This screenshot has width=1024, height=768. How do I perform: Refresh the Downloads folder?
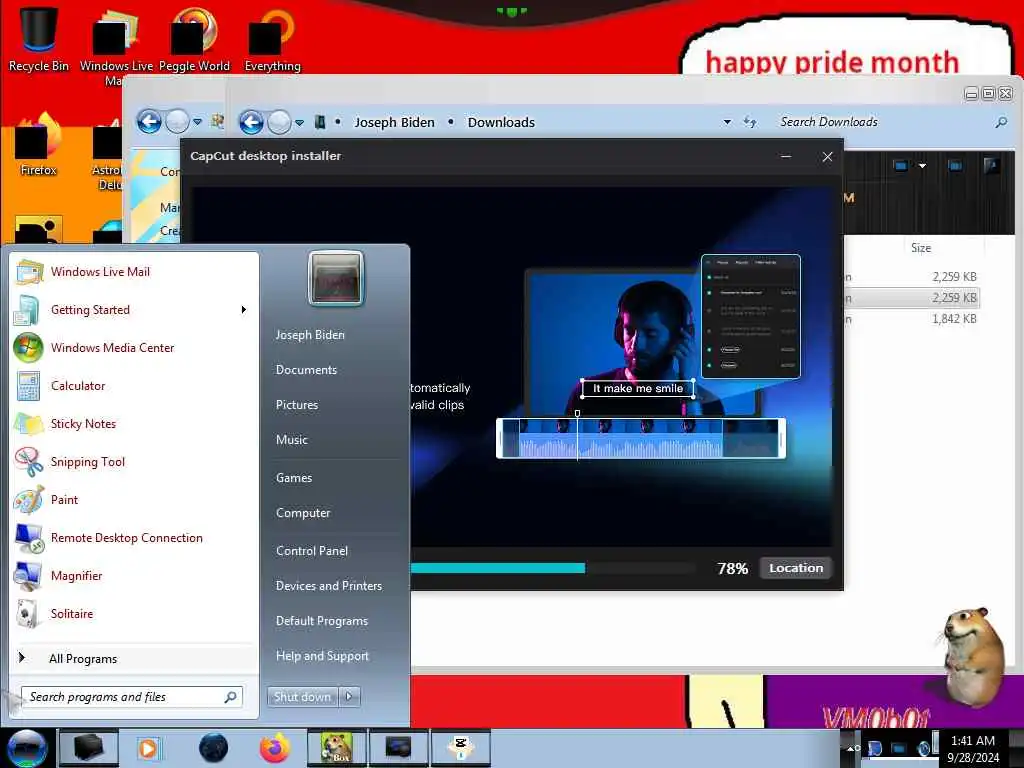[750, 122]
